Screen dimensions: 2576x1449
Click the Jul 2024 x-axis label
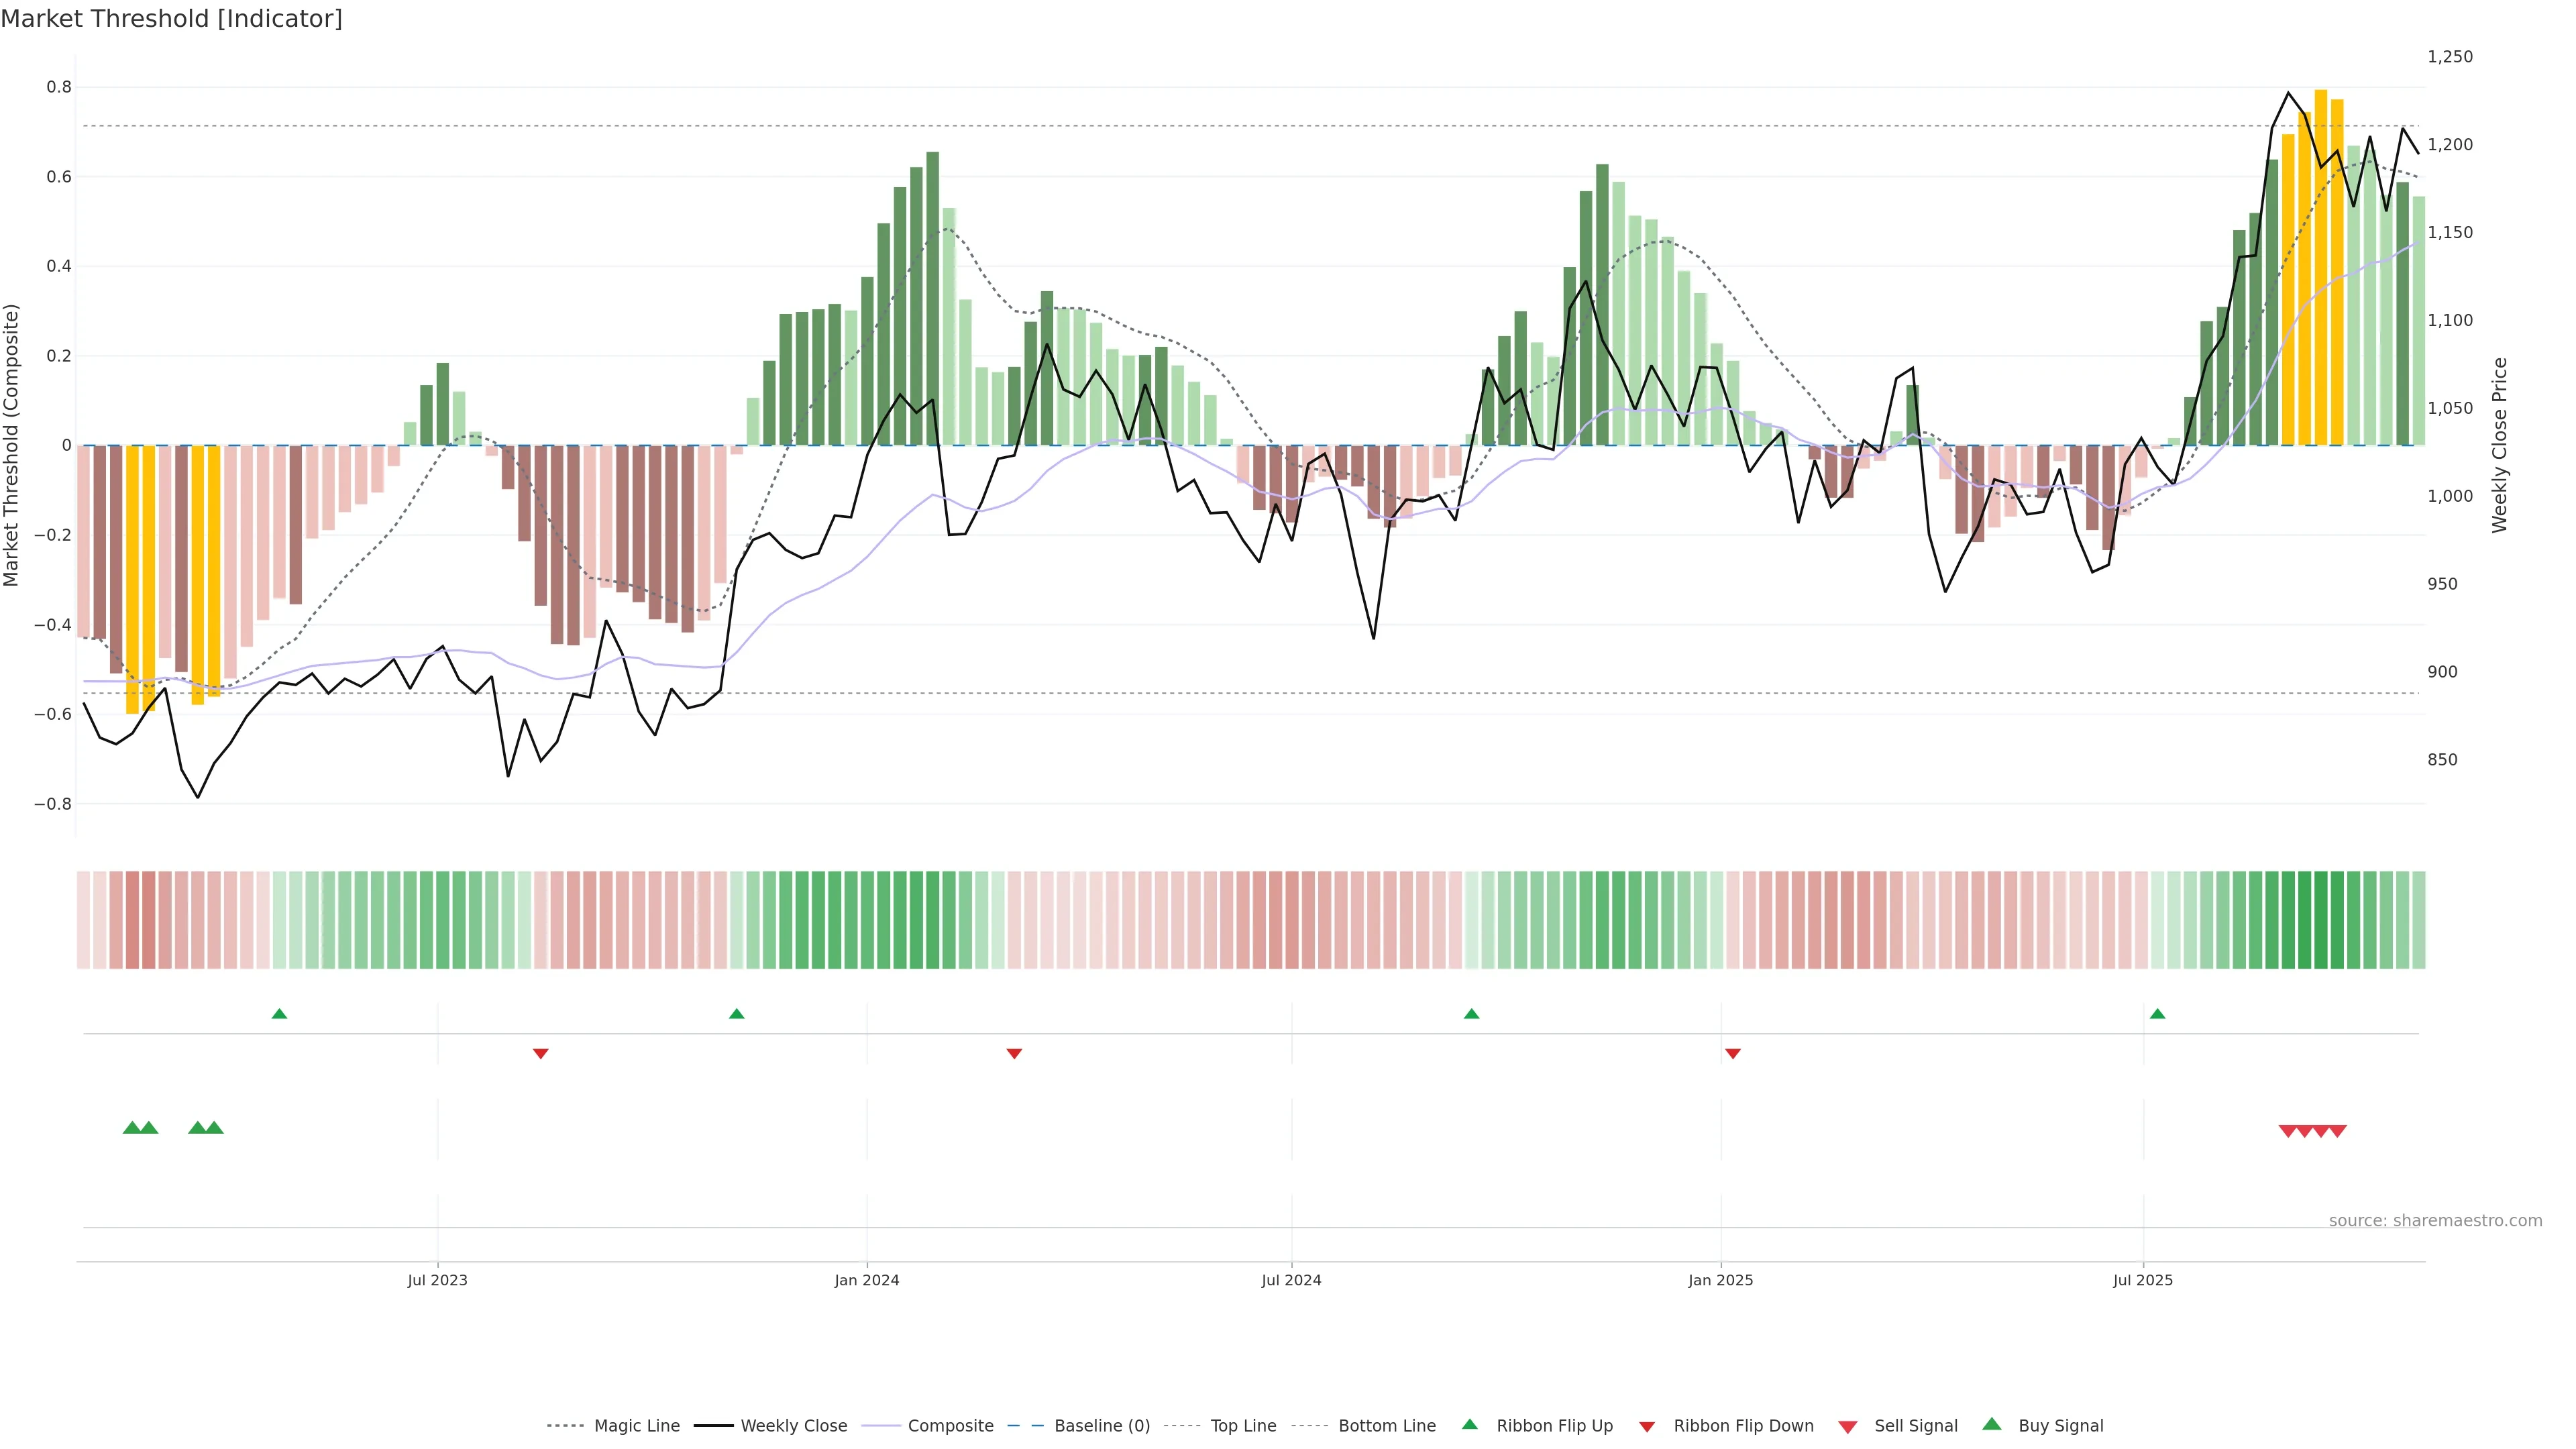coord(1291,1280)
